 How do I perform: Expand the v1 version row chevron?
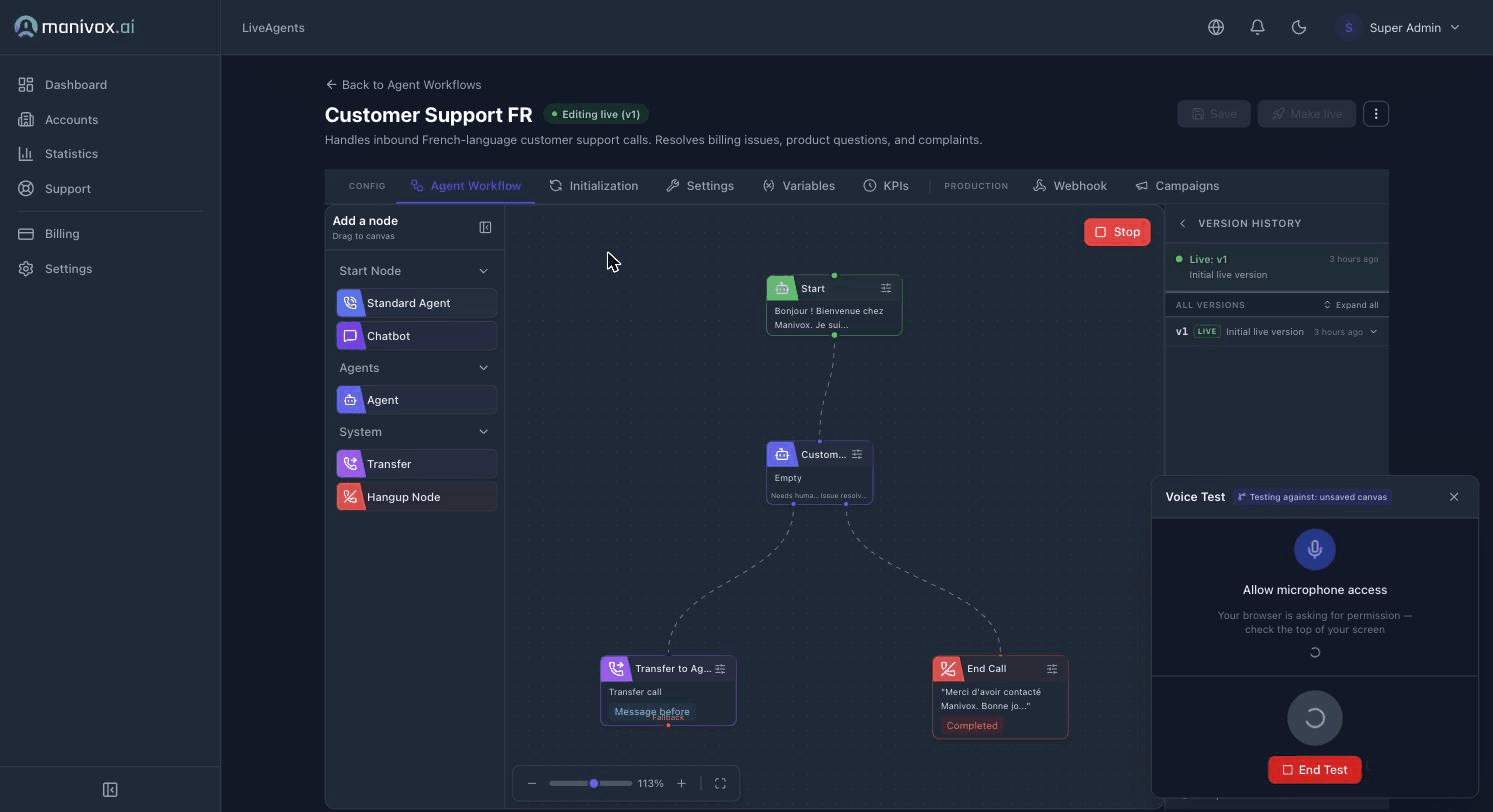[1373, 332]
